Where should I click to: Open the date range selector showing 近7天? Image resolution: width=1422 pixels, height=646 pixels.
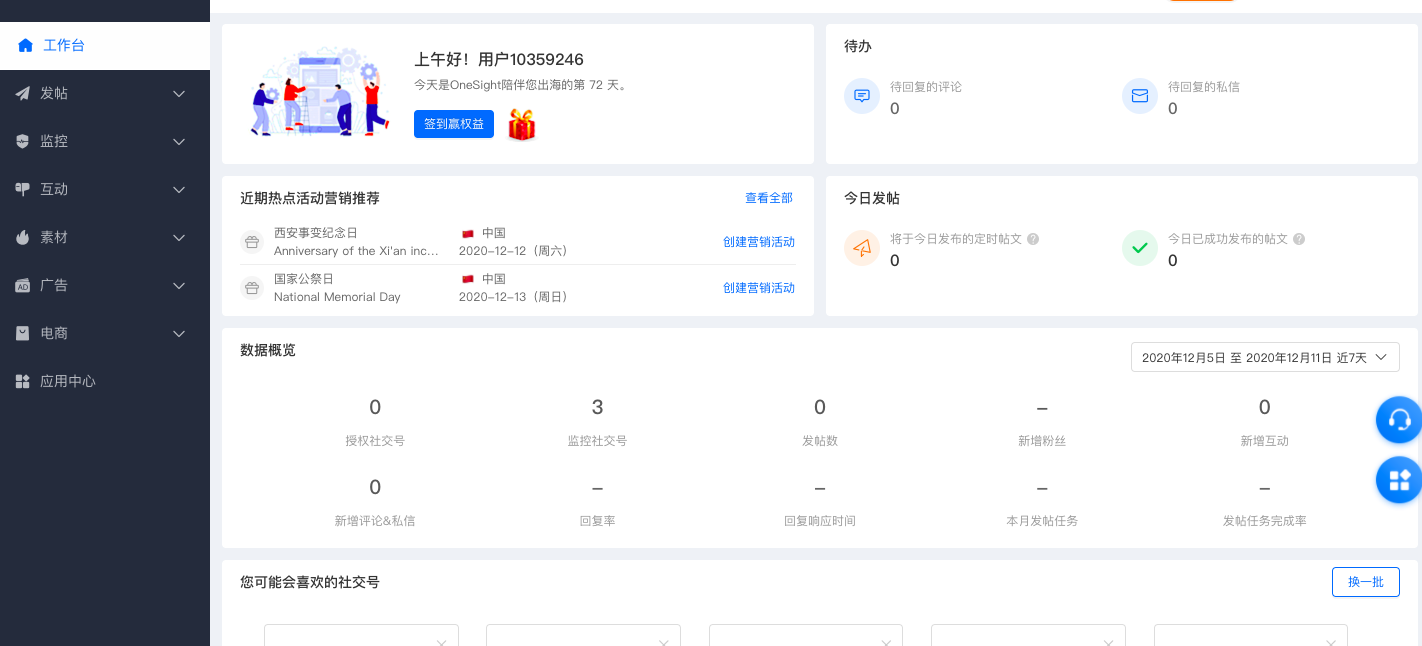(1264, 357)
